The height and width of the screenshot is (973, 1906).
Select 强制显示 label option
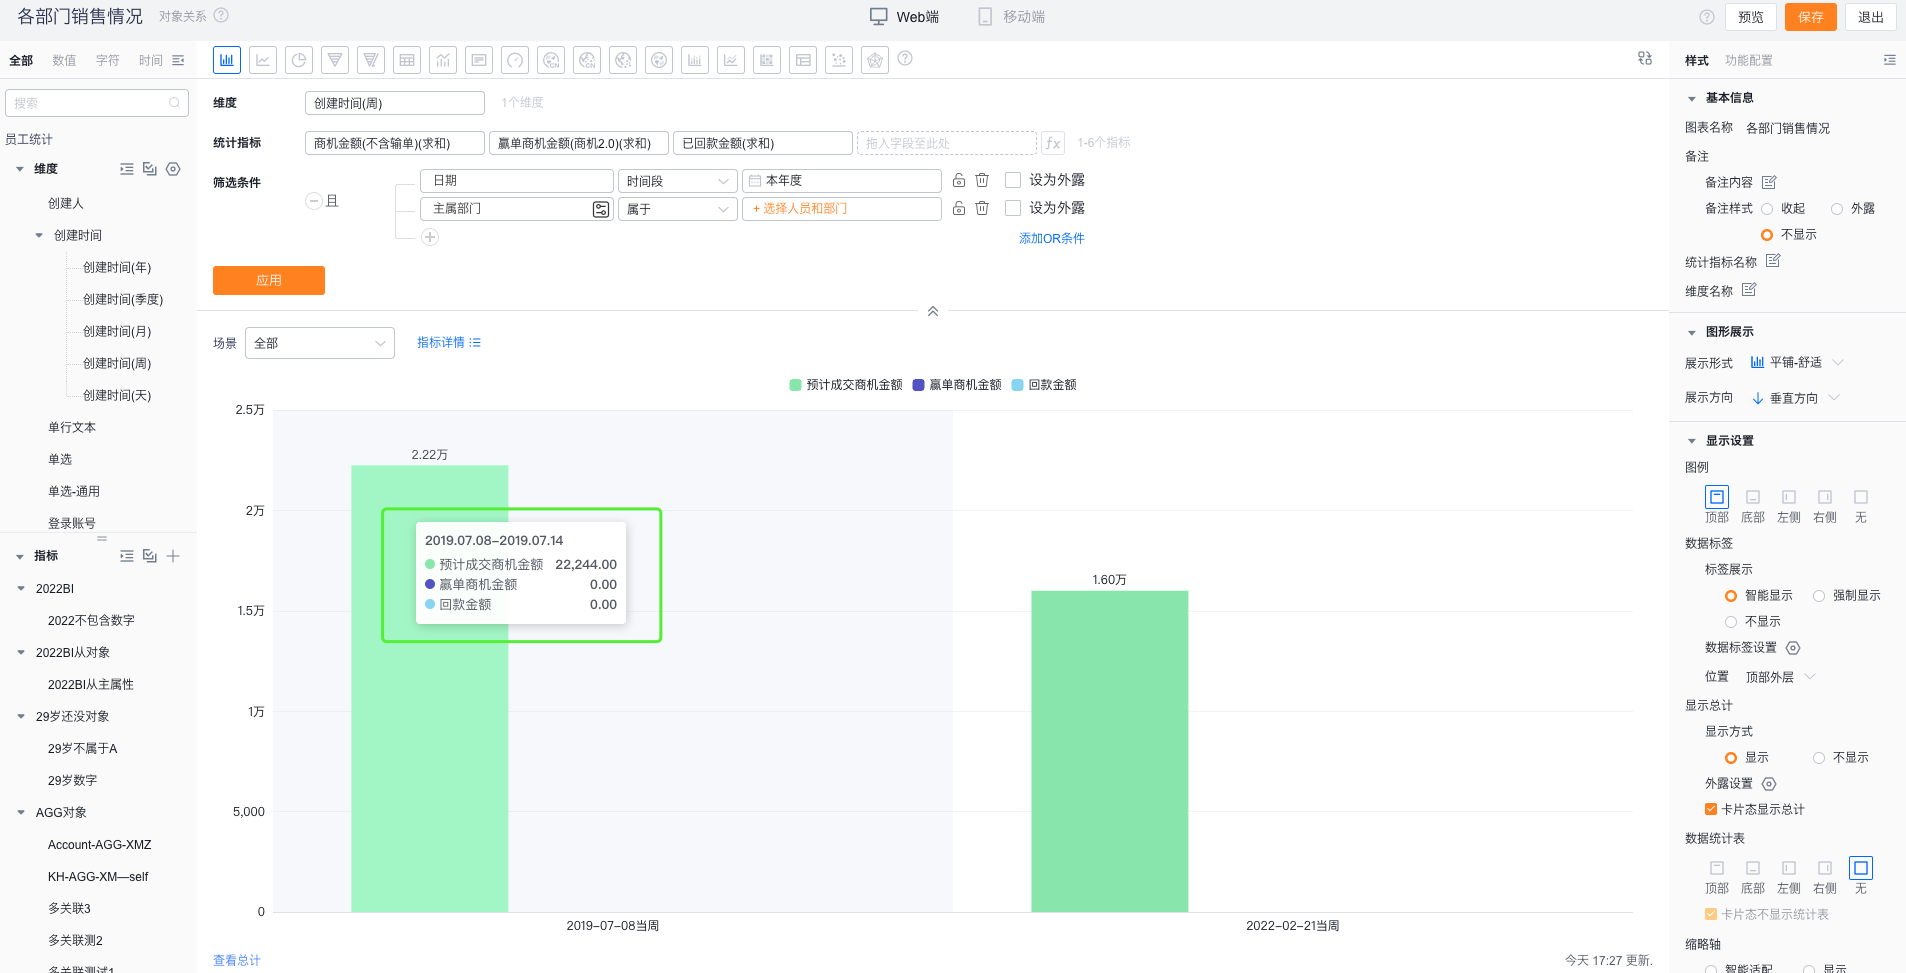(x=1819, y=596)
